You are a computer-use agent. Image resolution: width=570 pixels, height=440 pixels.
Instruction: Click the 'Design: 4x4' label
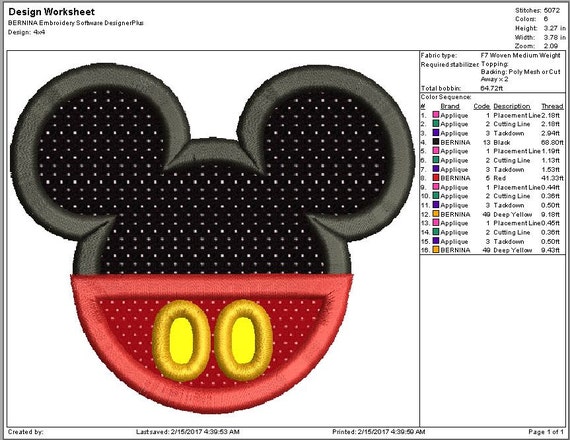coord(26,32)
